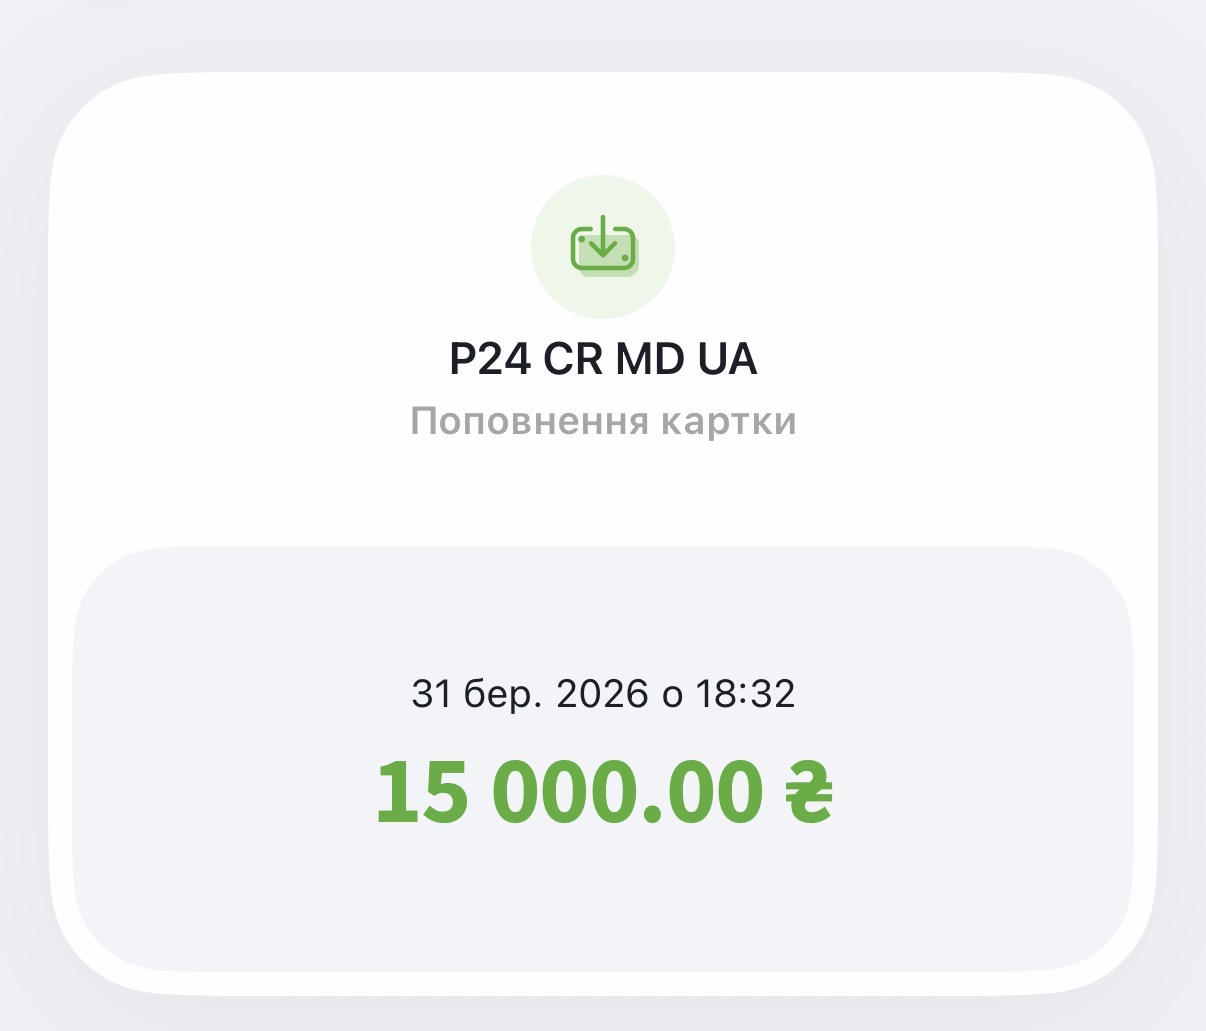Viewport: 1206px width, 1031px height.
Task: Click the MD text in the title
Action: coord(649,359)
